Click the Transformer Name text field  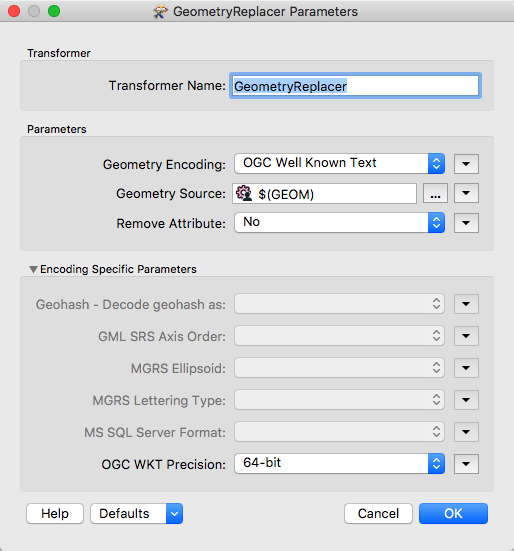[x=355, y=86]
